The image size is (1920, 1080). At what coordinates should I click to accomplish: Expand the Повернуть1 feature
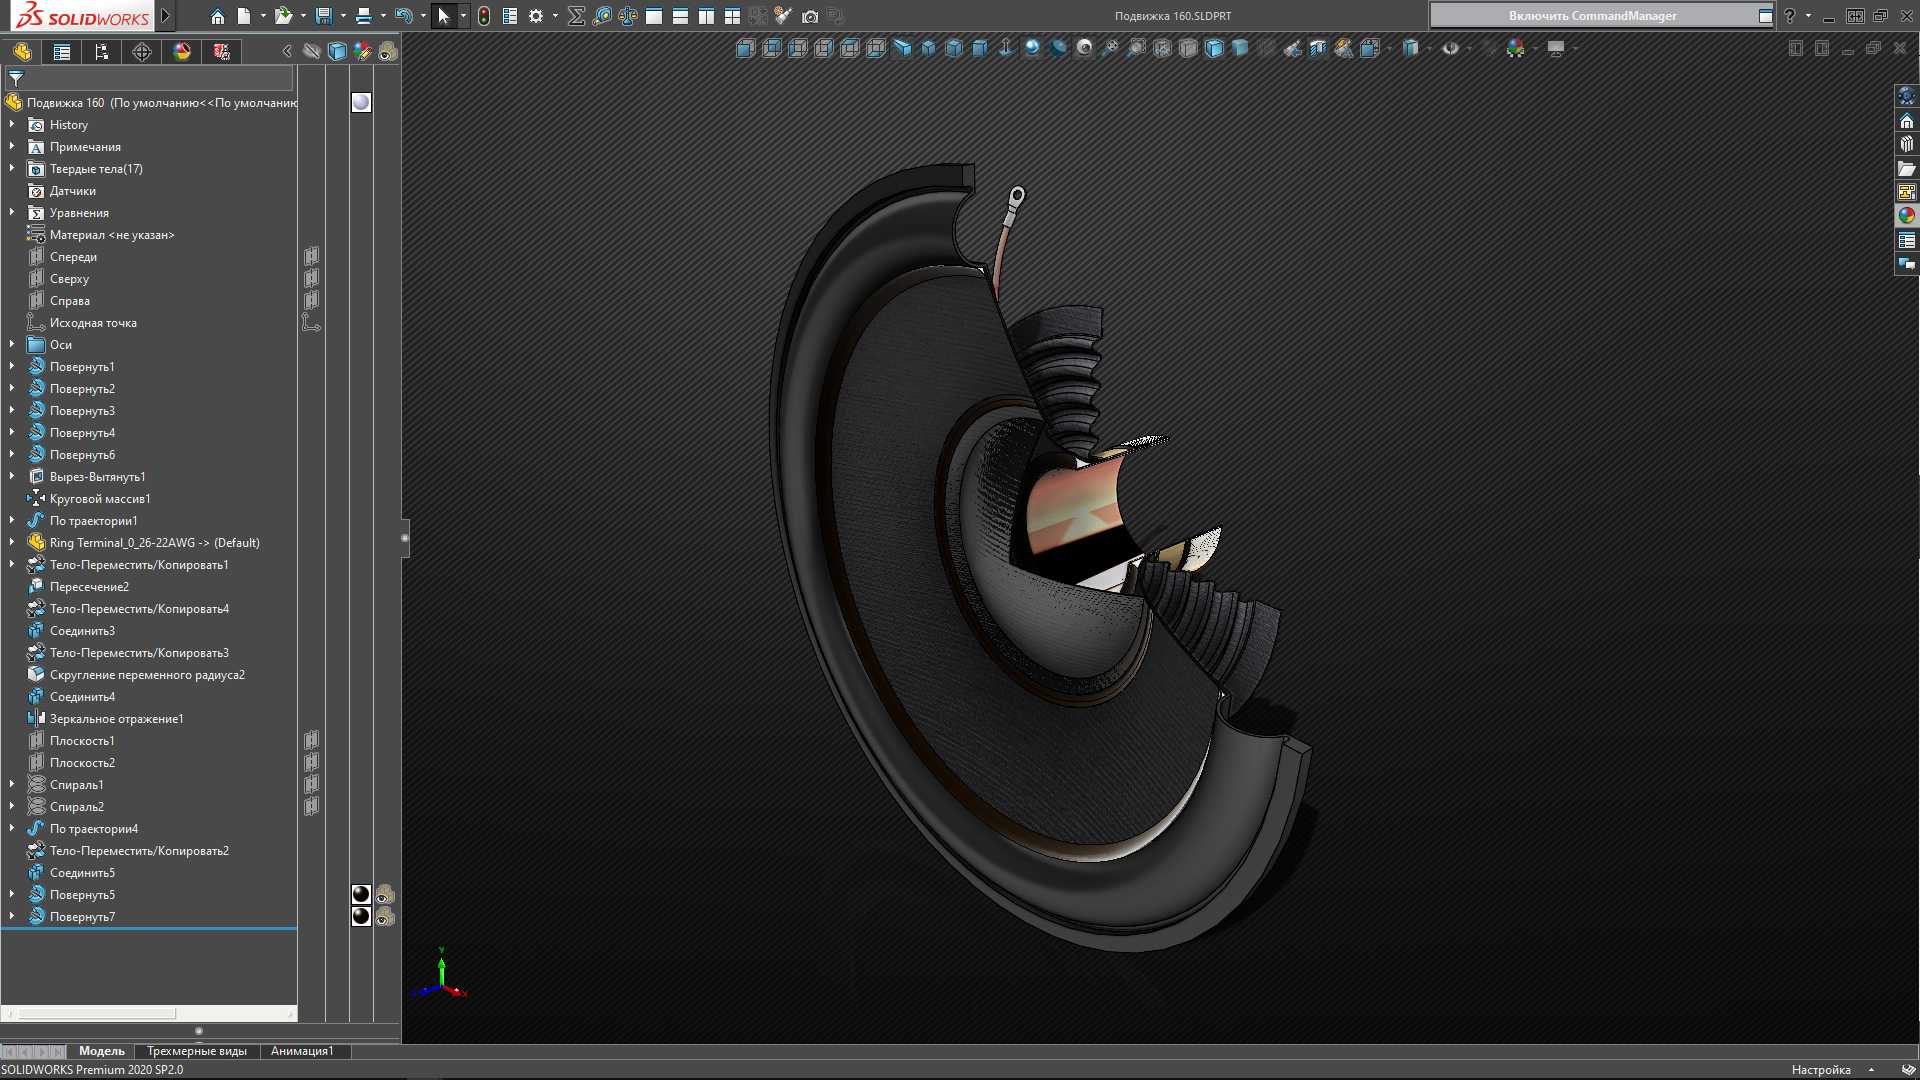pos(12,367)
